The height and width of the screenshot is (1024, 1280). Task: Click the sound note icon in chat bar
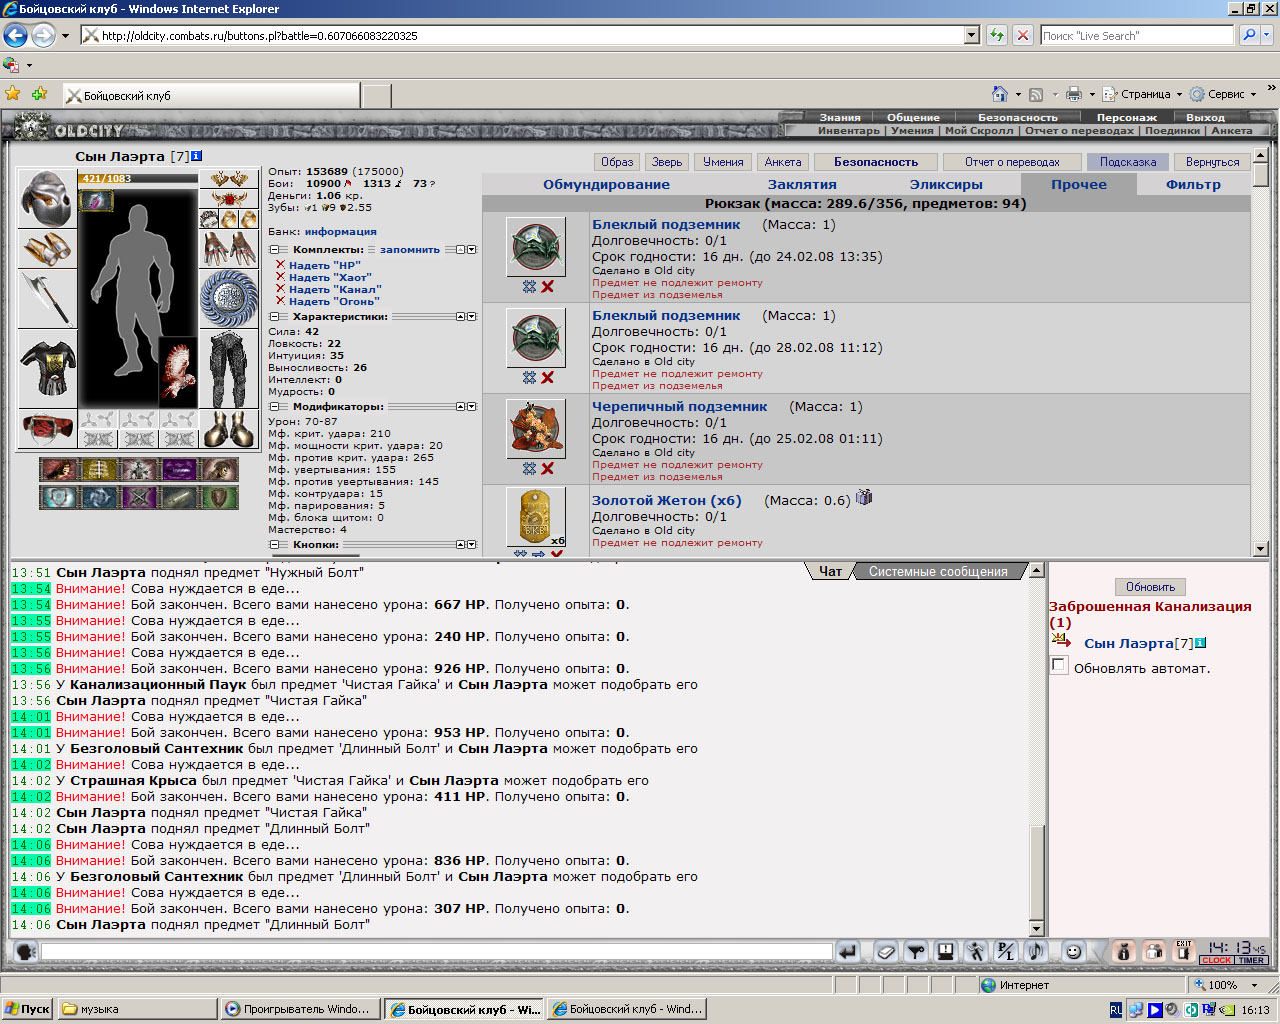tap(1035, 952)
